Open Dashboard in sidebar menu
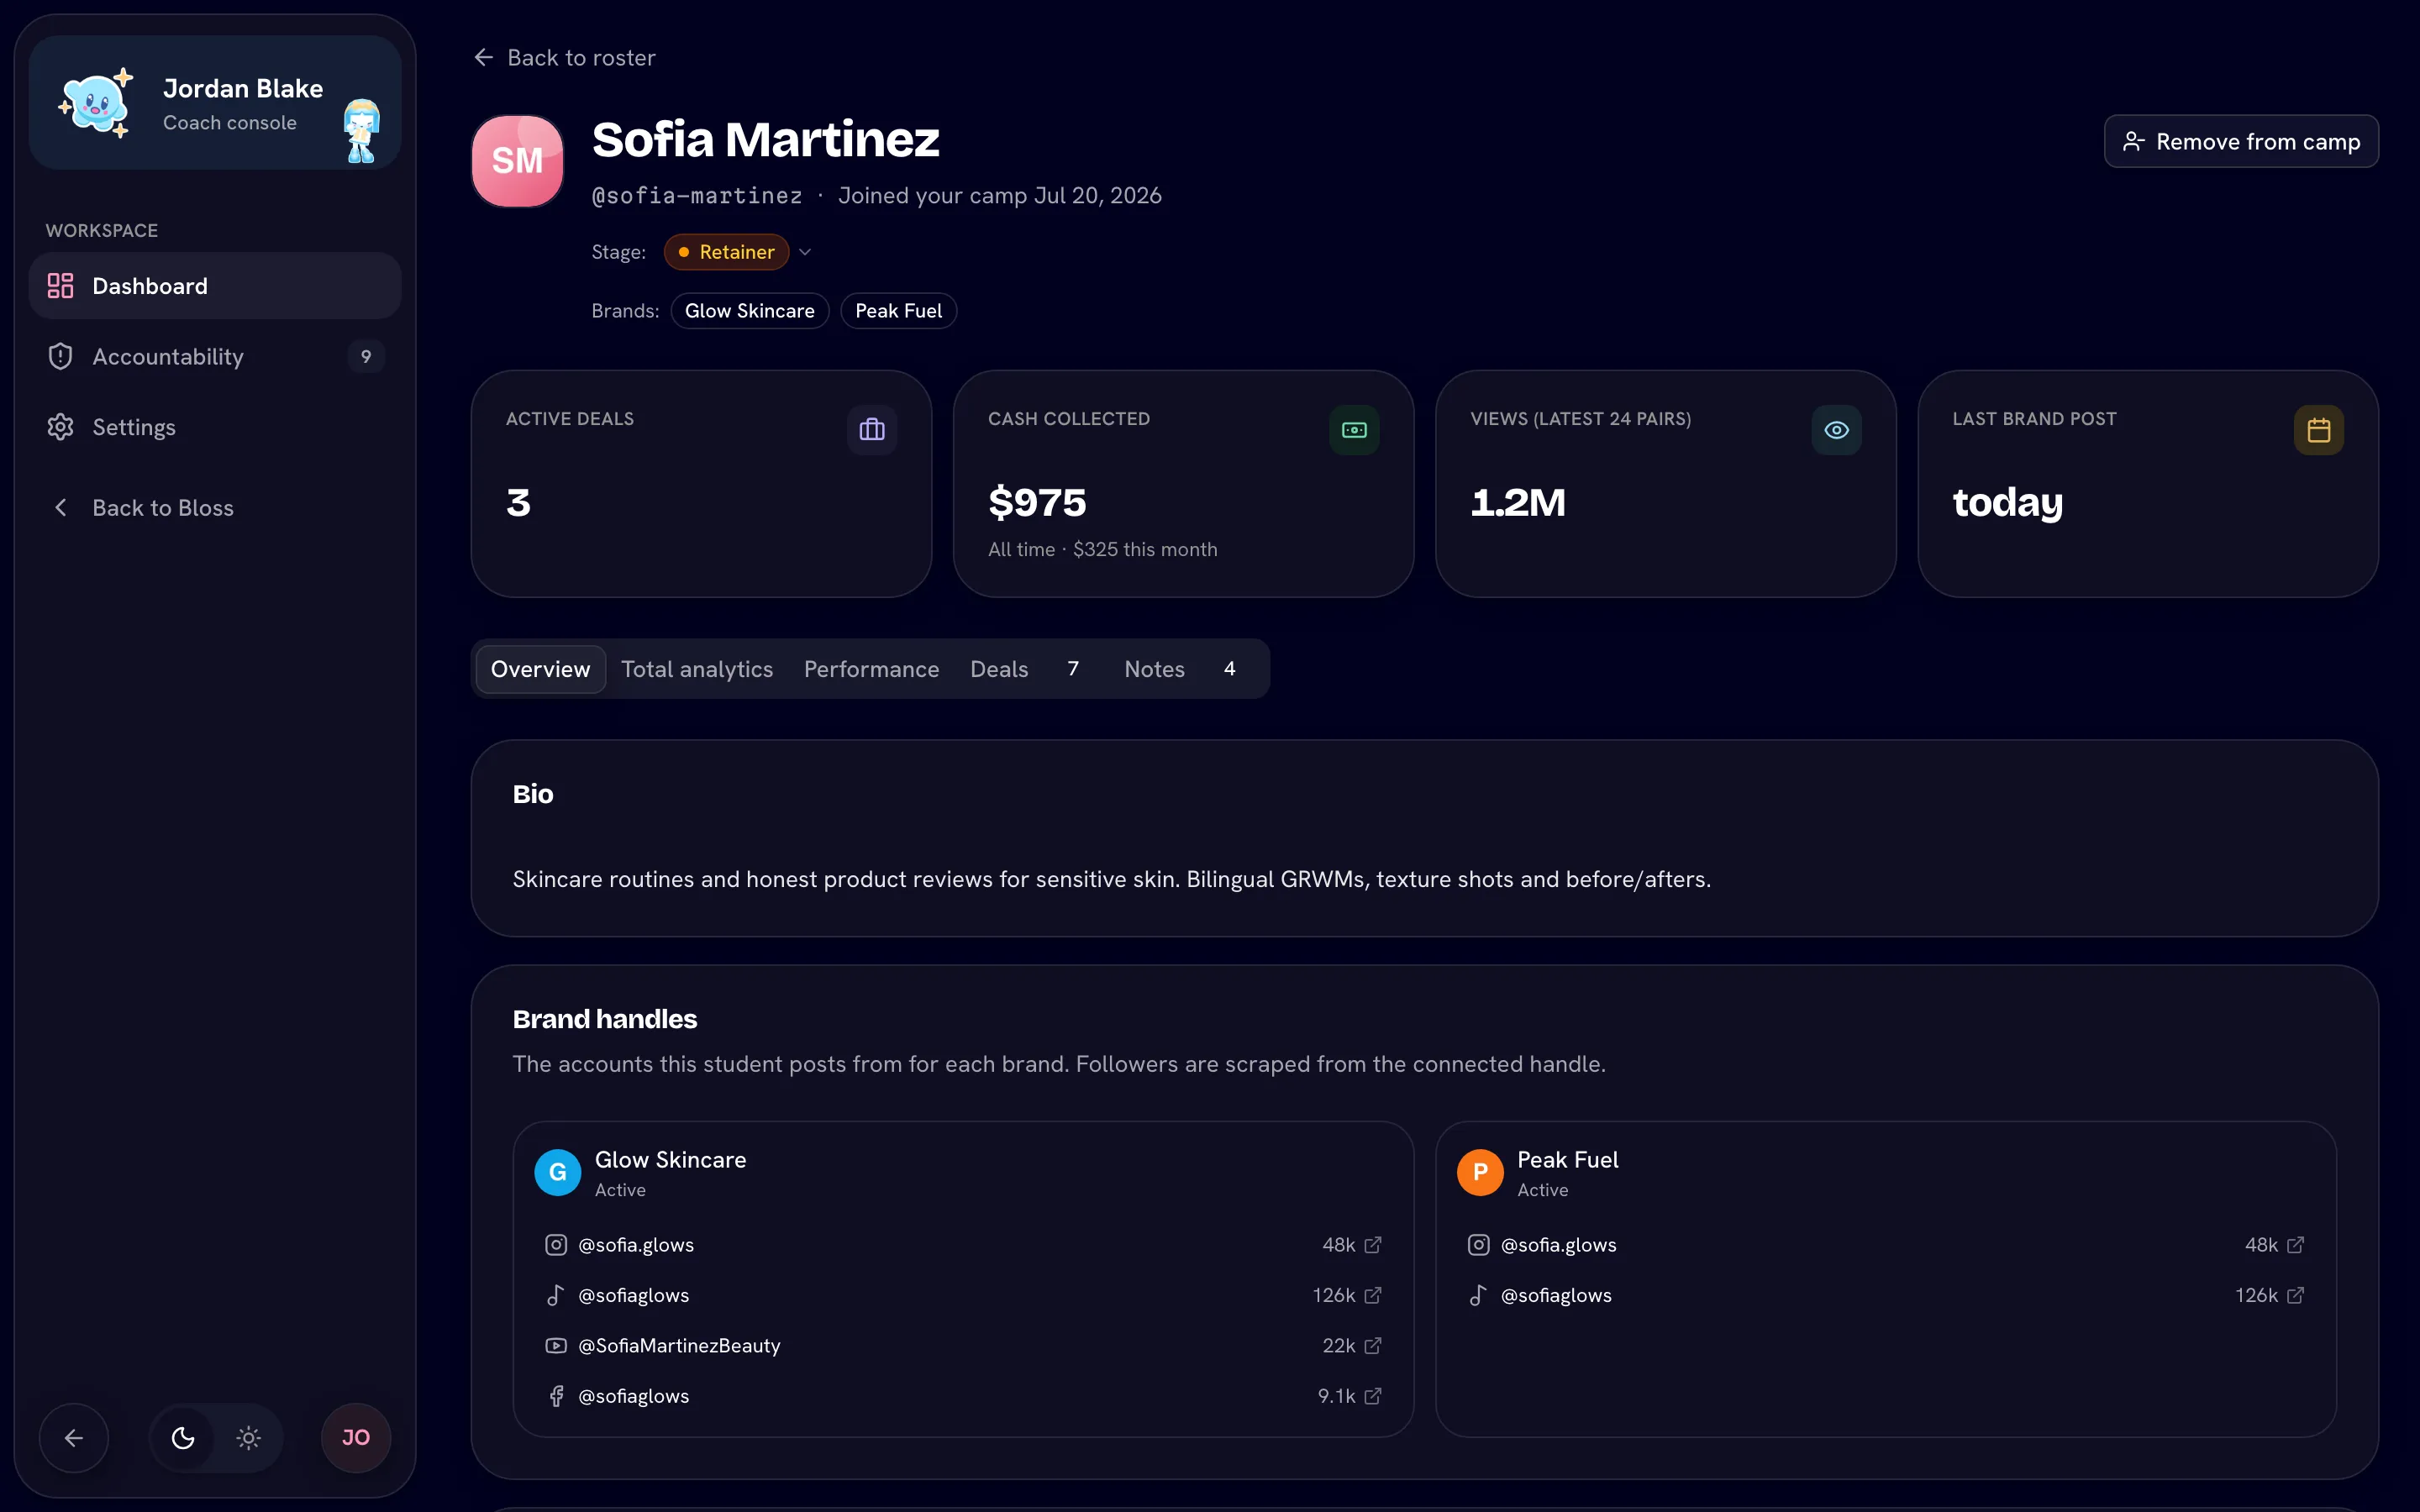The width and height of the screenshot is (2420, 1512). [215, 286]
